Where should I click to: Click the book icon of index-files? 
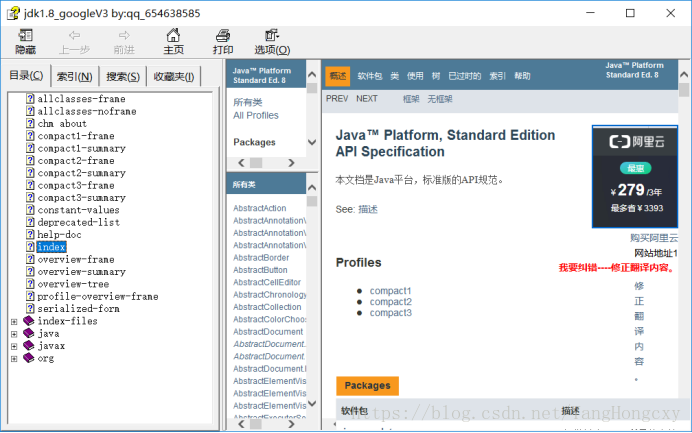pyautogui.click(x=29, y=321)
